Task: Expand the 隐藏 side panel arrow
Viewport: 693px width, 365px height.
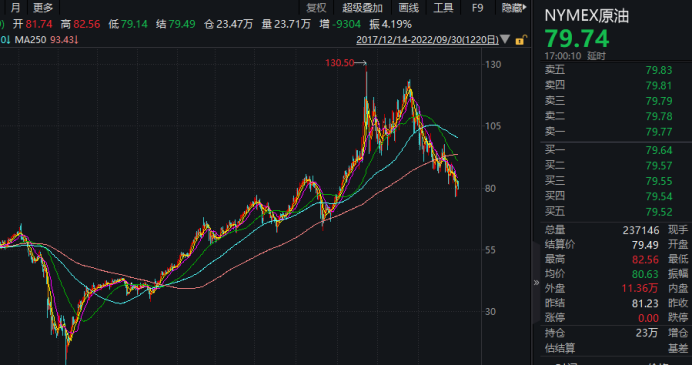Action: (x=514, y=8)
